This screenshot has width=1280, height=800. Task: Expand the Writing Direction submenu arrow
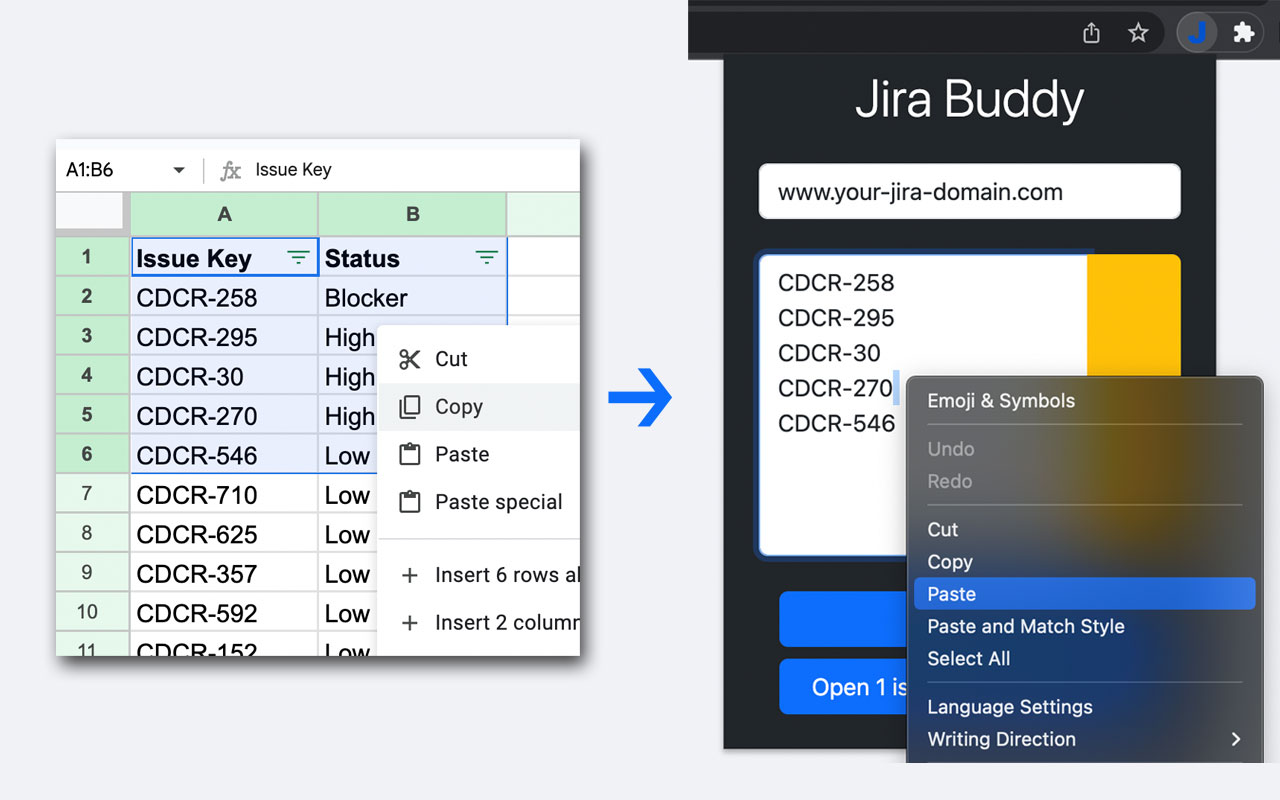(x=1236, y=739)
